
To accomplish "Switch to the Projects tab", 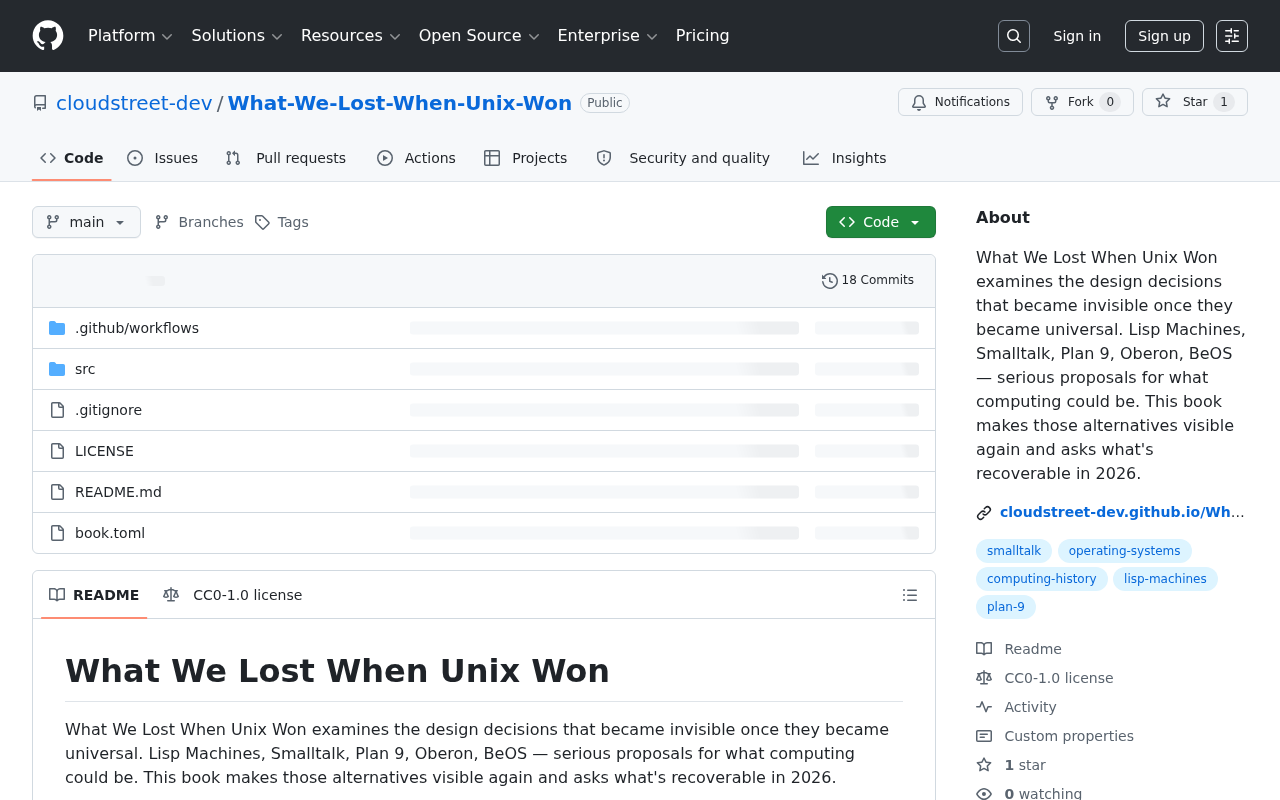I will pos(525,158).
